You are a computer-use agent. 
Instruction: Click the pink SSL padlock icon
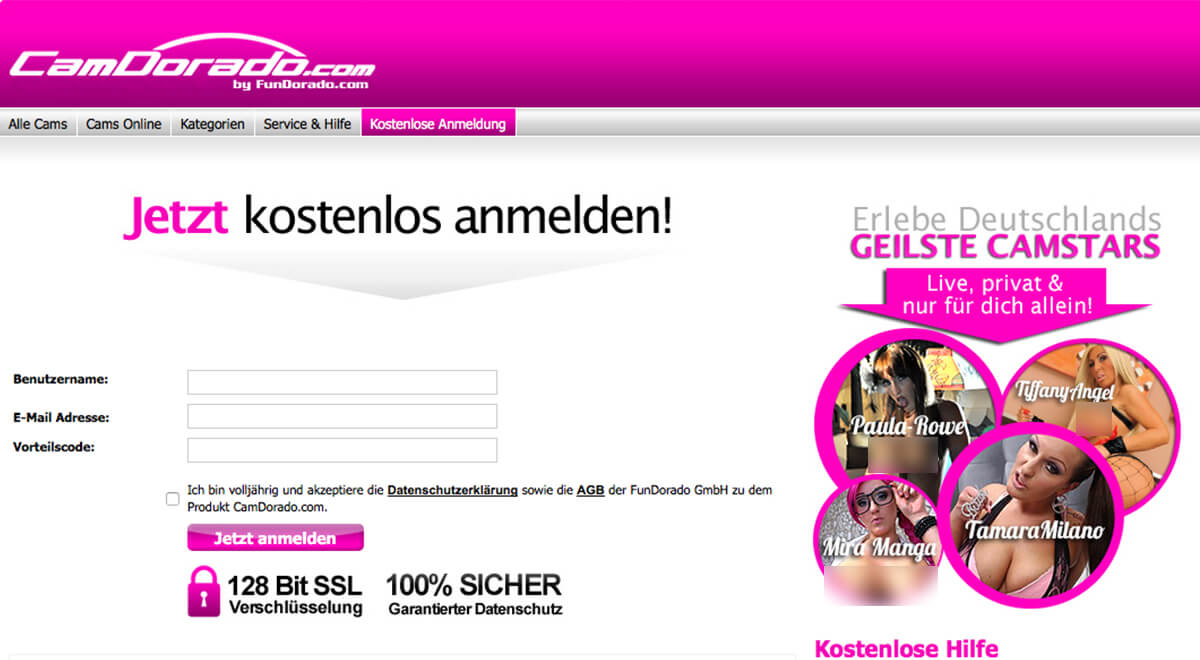[x=203, y=591]
